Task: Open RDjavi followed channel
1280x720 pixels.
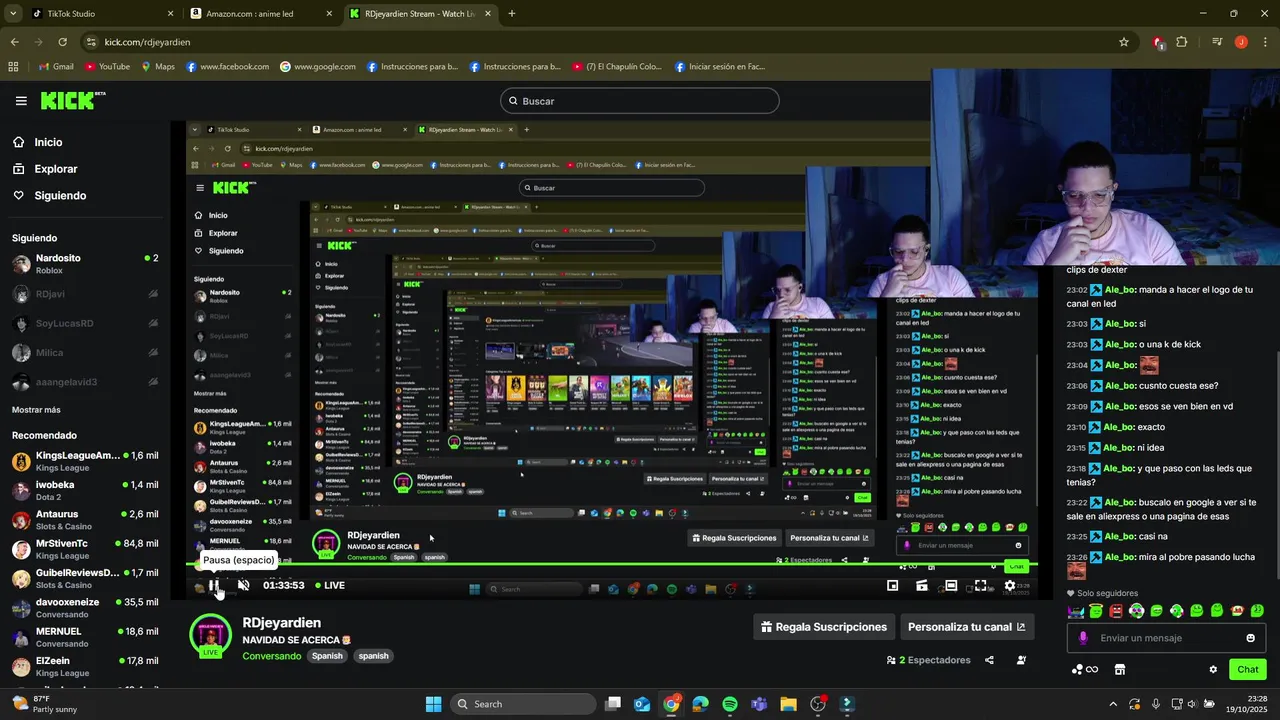Action: pos(85,294)
